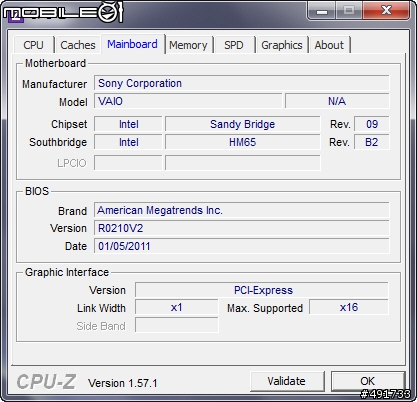
Task: Click the Motherboard group title
Action: (x=56, y=63)
